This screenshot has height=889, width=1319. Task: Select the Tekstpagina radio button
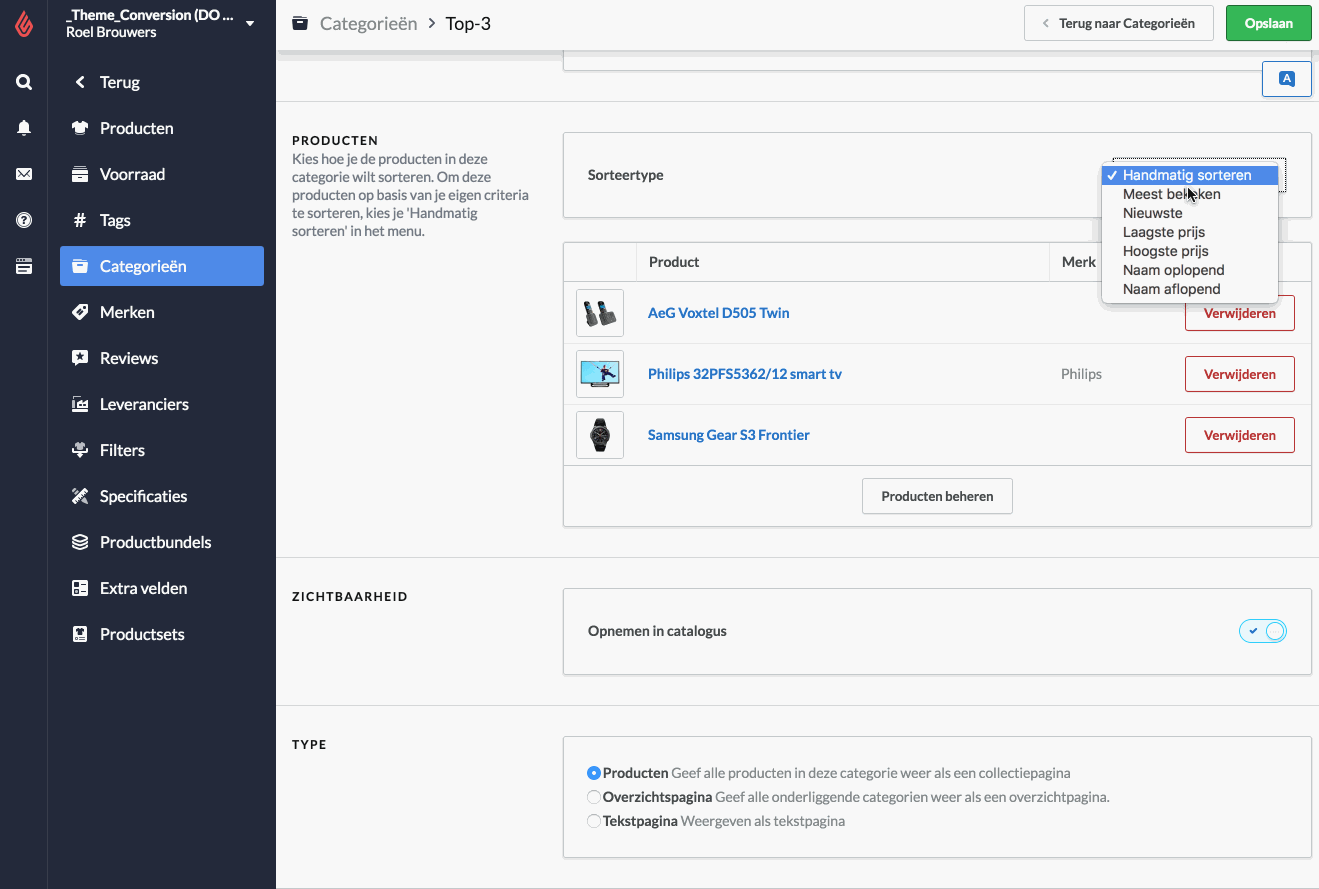pyautogui.click(x=594, y=821)
